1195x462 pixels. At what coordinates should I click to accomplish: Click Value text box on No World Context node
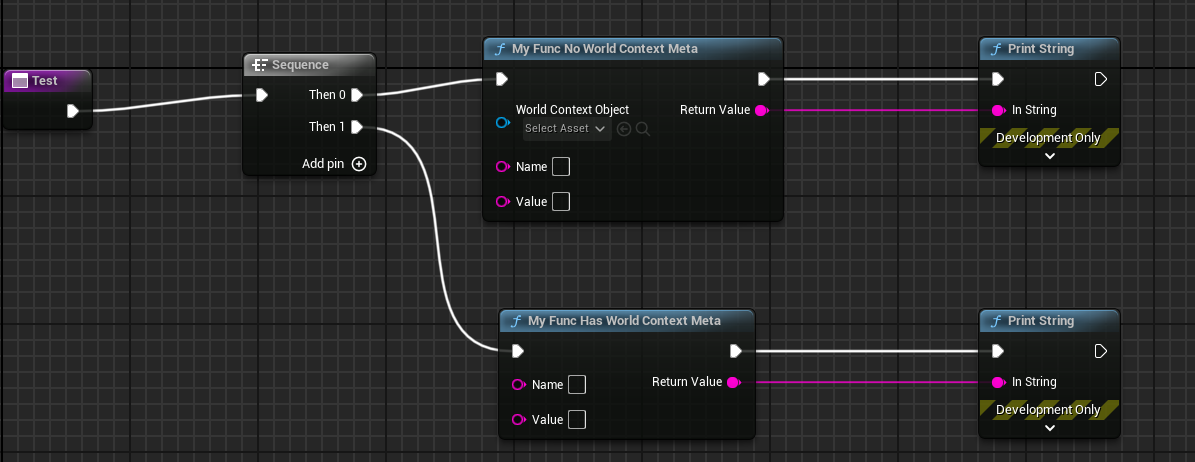point(561,202)
